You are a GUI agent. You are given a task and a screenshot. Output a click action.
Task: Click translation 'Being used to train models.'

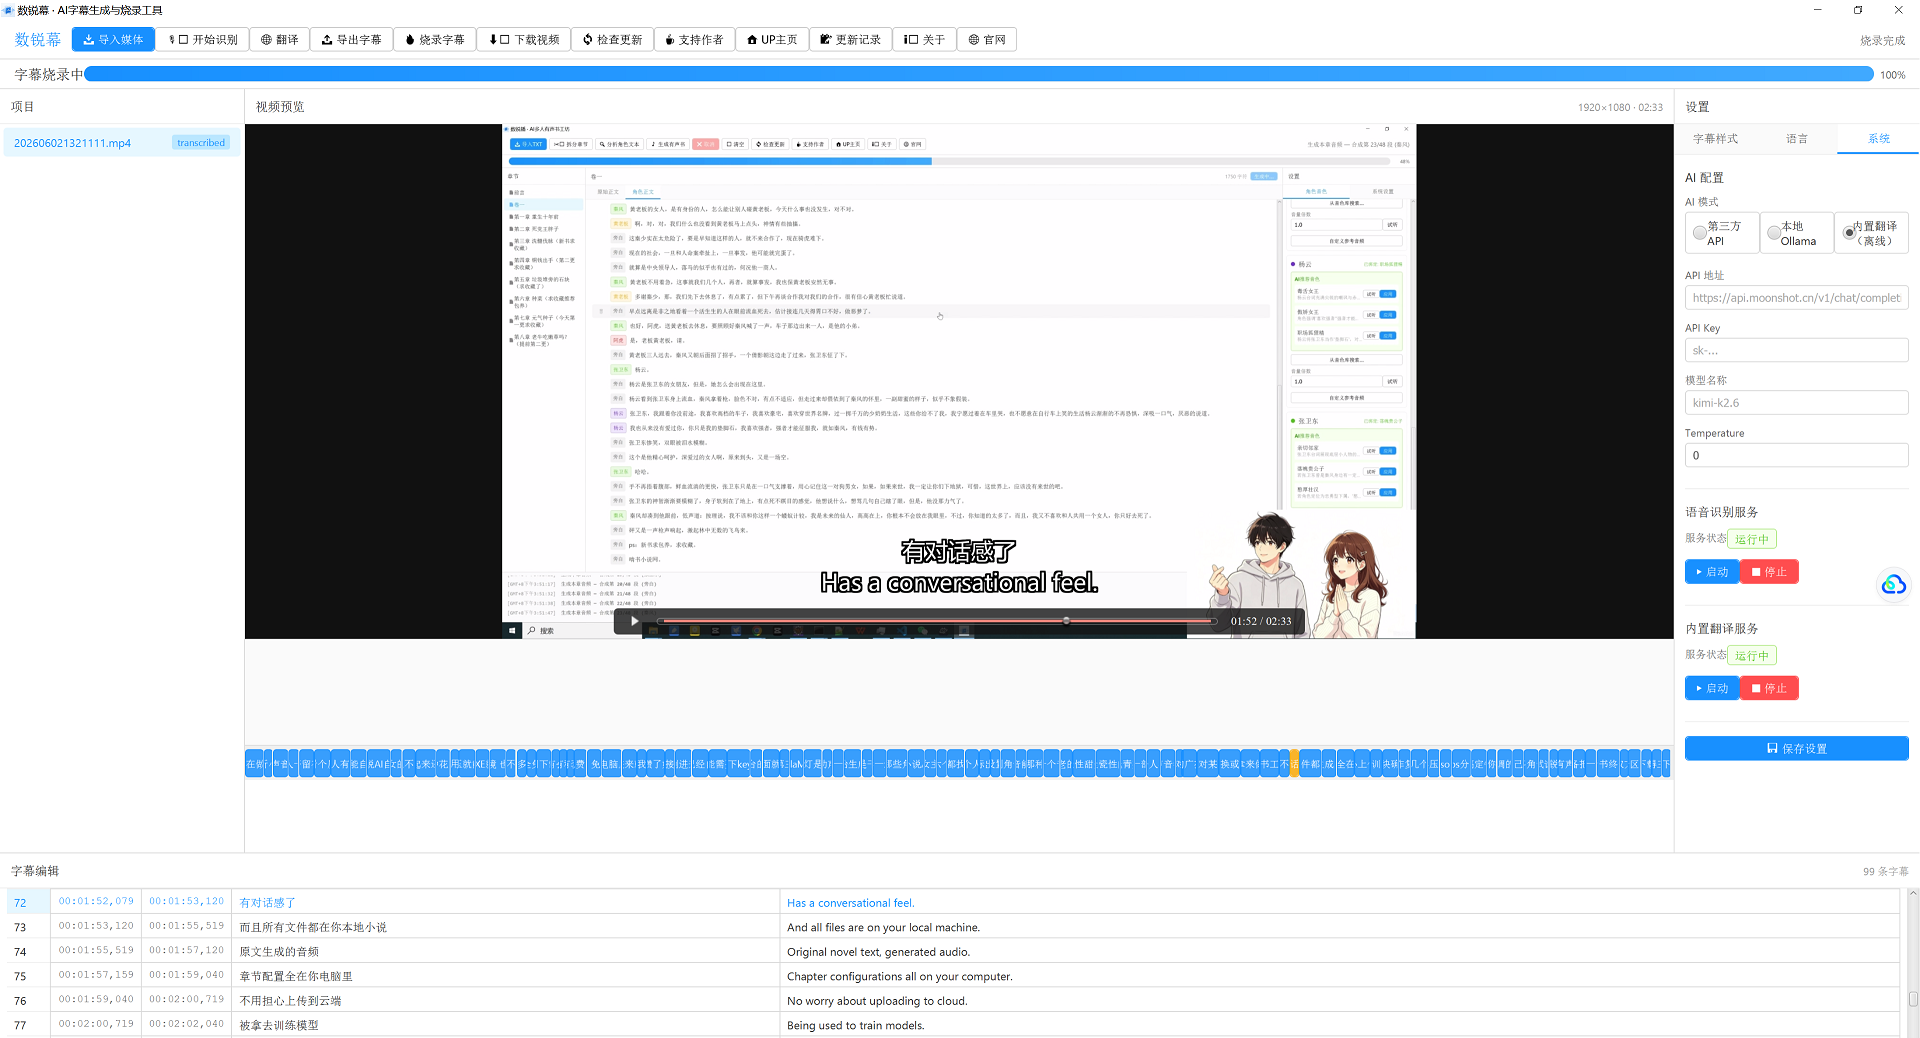pos(856,1025)
